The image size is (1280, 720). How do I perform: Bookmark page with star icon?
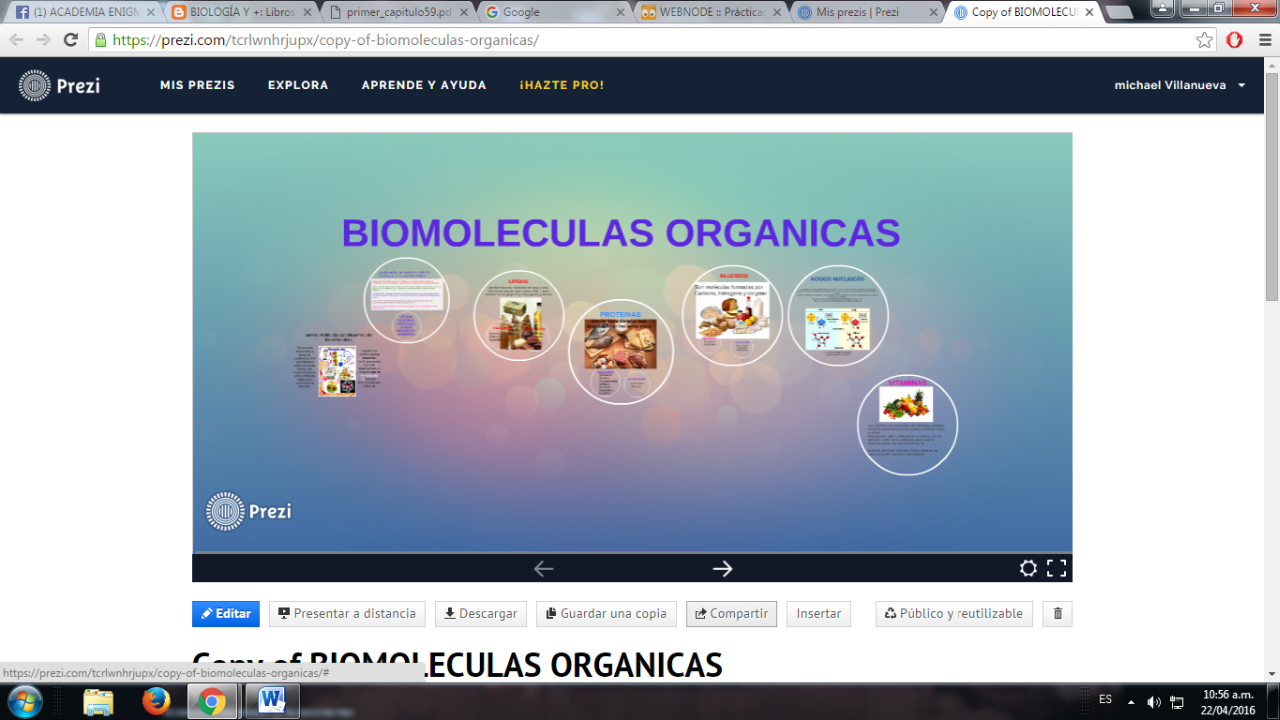click(1204, 40)
